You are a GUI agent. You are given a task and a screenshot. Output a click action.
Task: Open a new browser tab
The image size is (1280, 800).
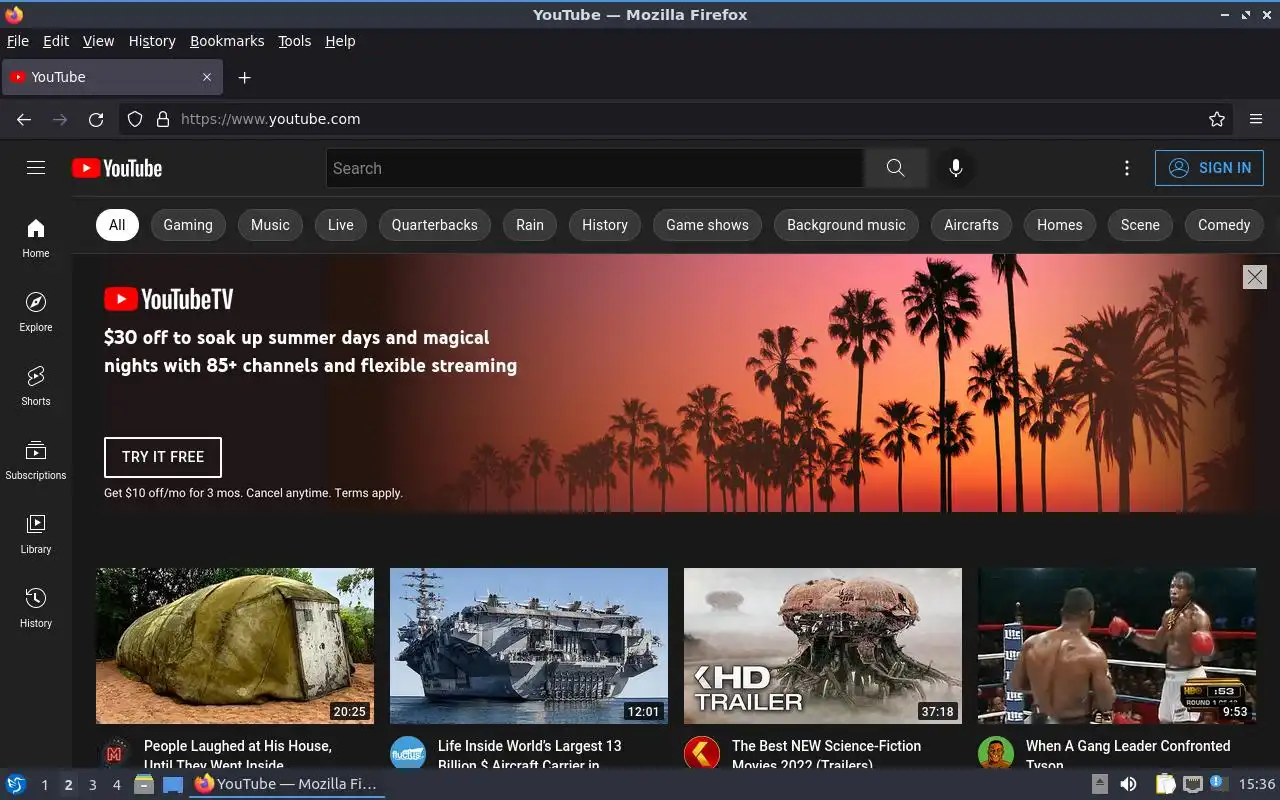click(x=244, y=77)
